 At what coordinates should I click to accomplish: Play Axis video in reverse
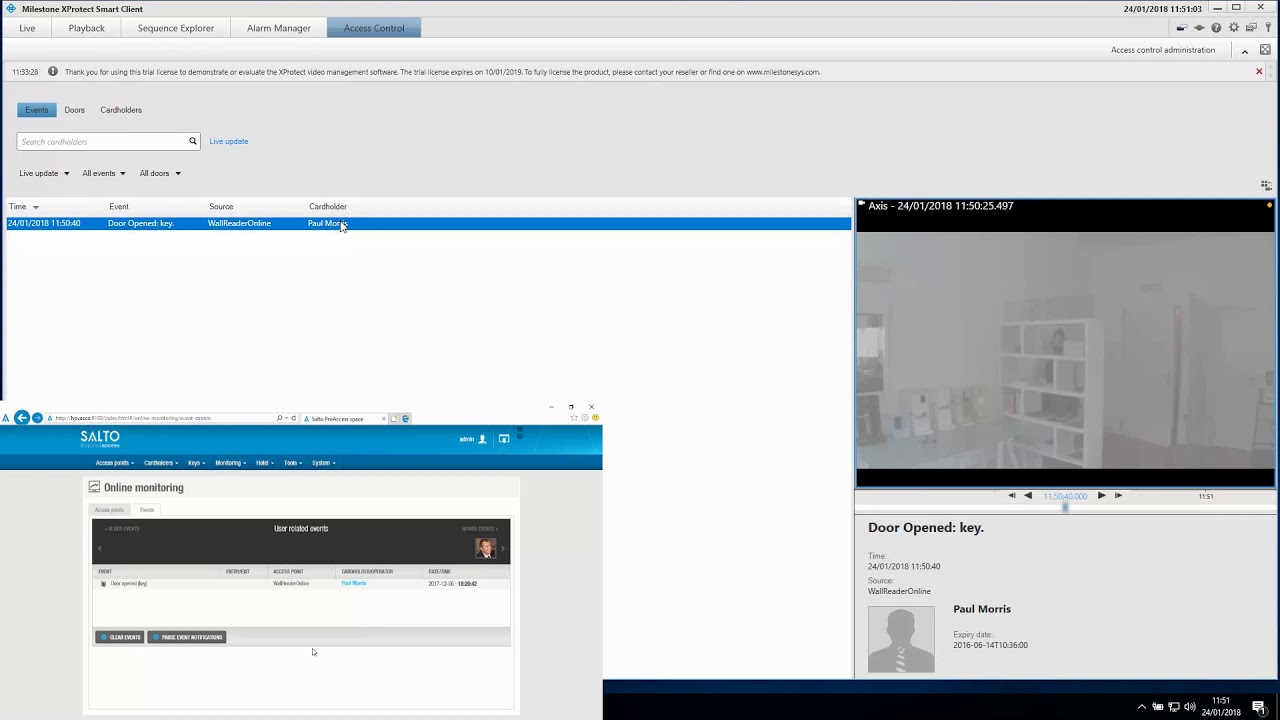[x=1028, y=495]
